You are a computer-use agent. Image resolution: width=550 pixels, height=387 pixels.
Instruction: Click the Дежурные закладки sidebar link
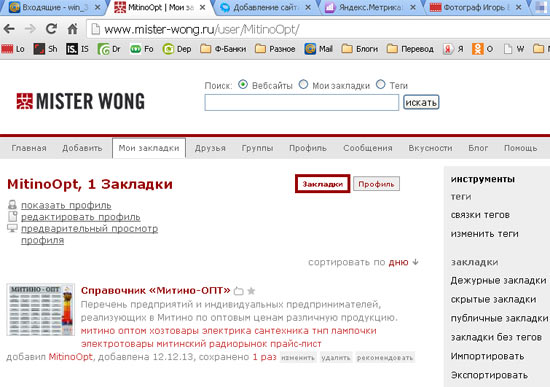point(498,280)
